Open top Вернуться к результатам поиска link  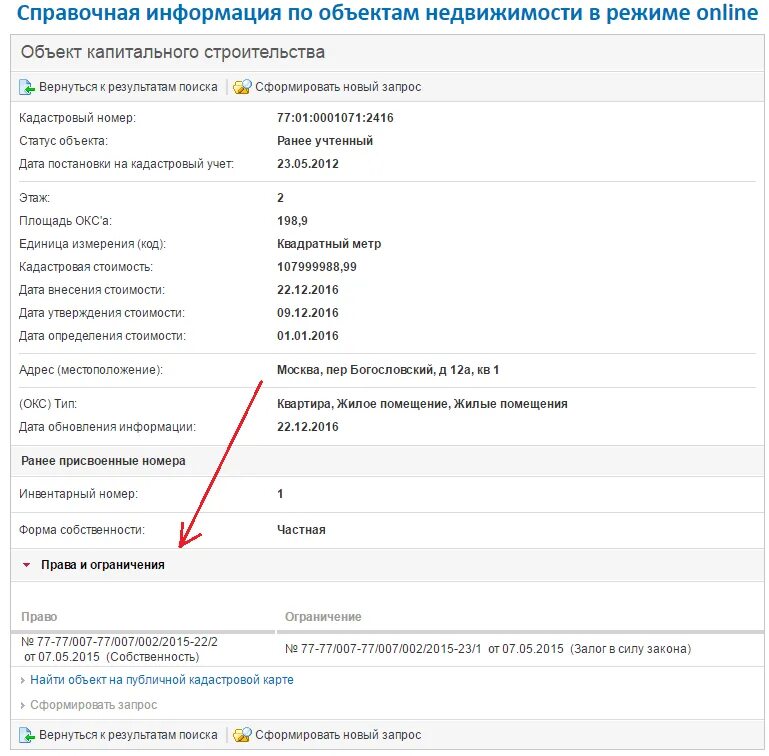coord(128,87)
